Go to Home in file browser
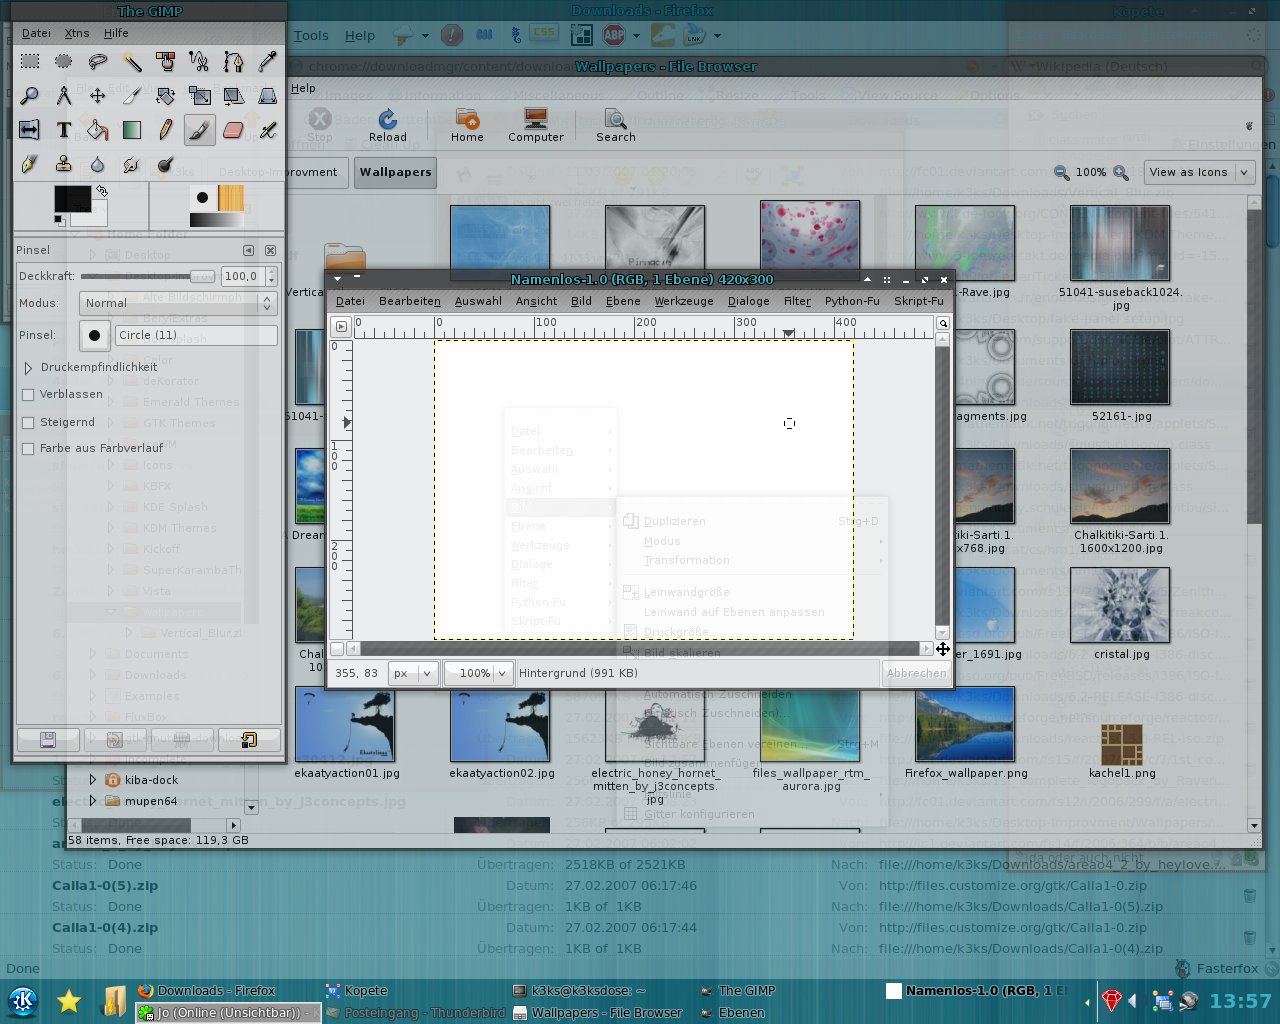 tap(467, 126)
